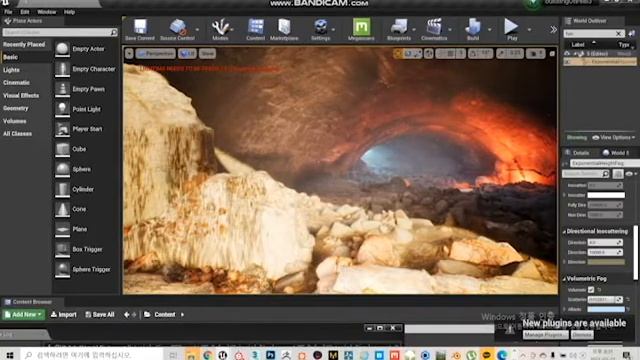Open the Play options dropdown arrow

click(529, 30)
